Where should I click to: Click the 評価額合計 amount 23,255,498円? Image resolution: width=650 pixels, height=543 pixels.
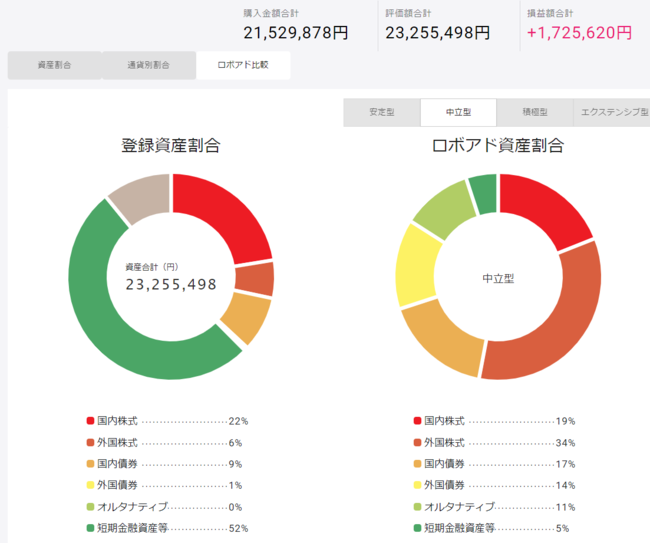[x=437, y=32]
